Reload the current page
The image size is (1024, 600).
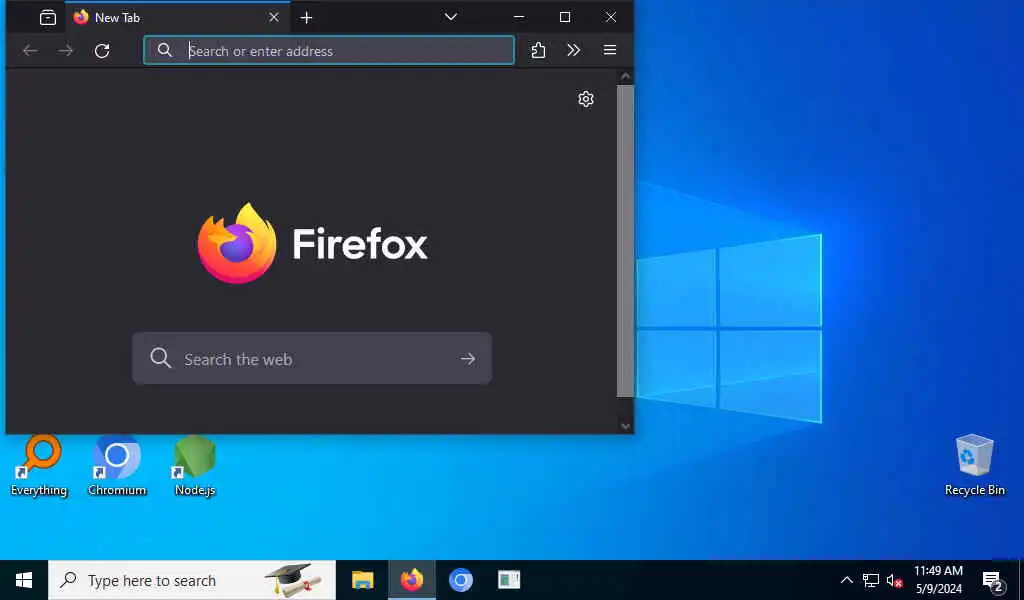[x=102, y=50]
